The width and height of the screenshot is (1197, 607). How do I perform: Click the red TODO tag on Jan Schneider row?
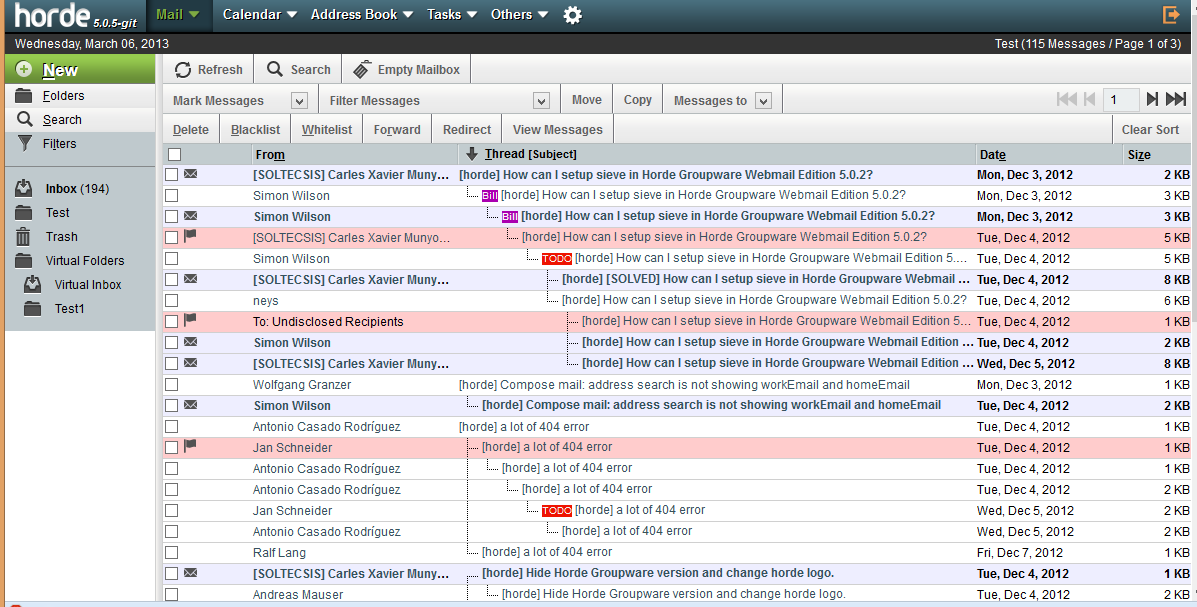coord(557,511)
